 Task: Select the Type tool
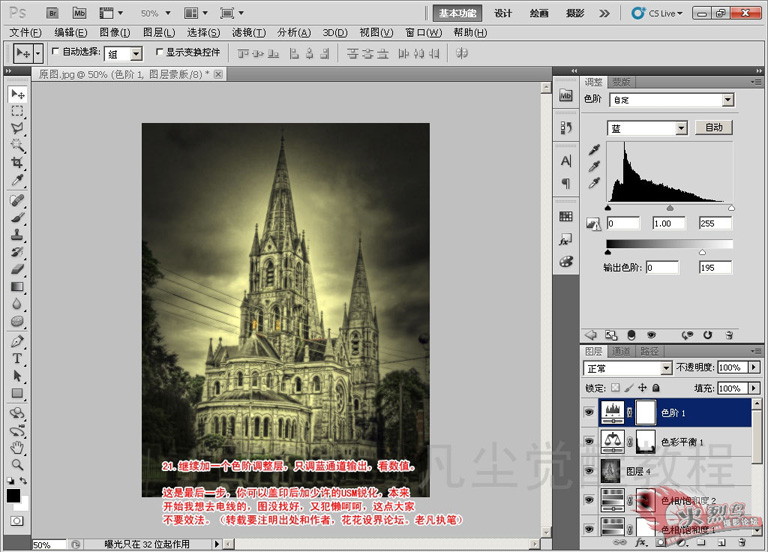point(17,358)
